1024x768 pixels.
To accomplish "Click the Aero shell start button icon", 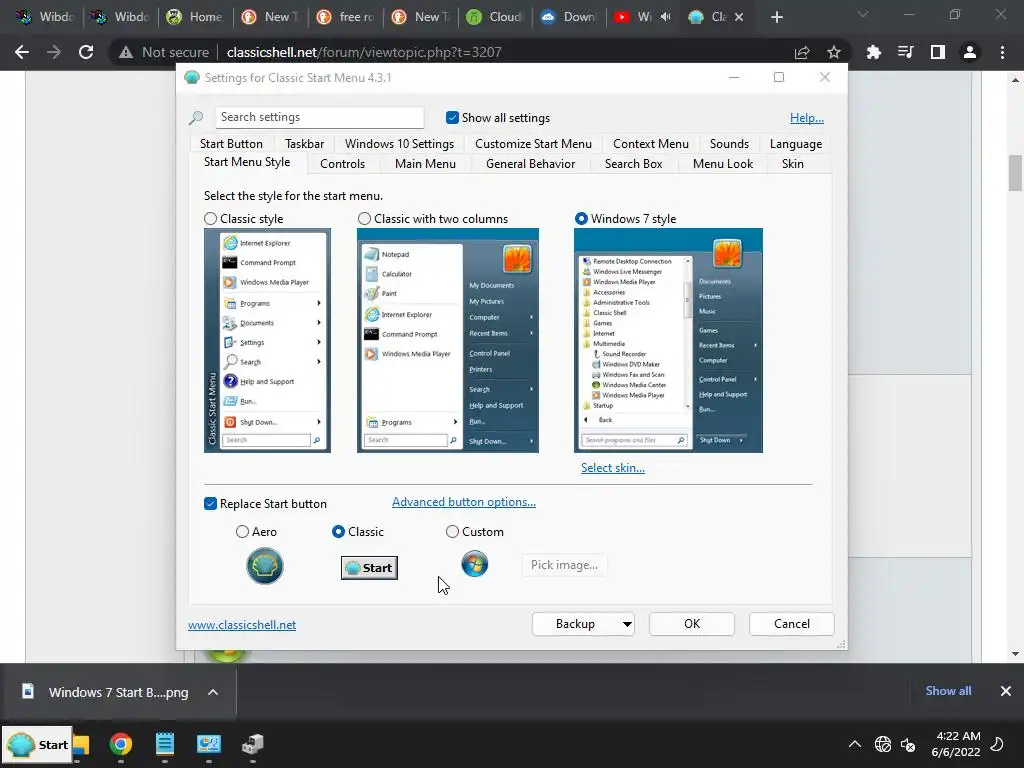I will point(264,566).
